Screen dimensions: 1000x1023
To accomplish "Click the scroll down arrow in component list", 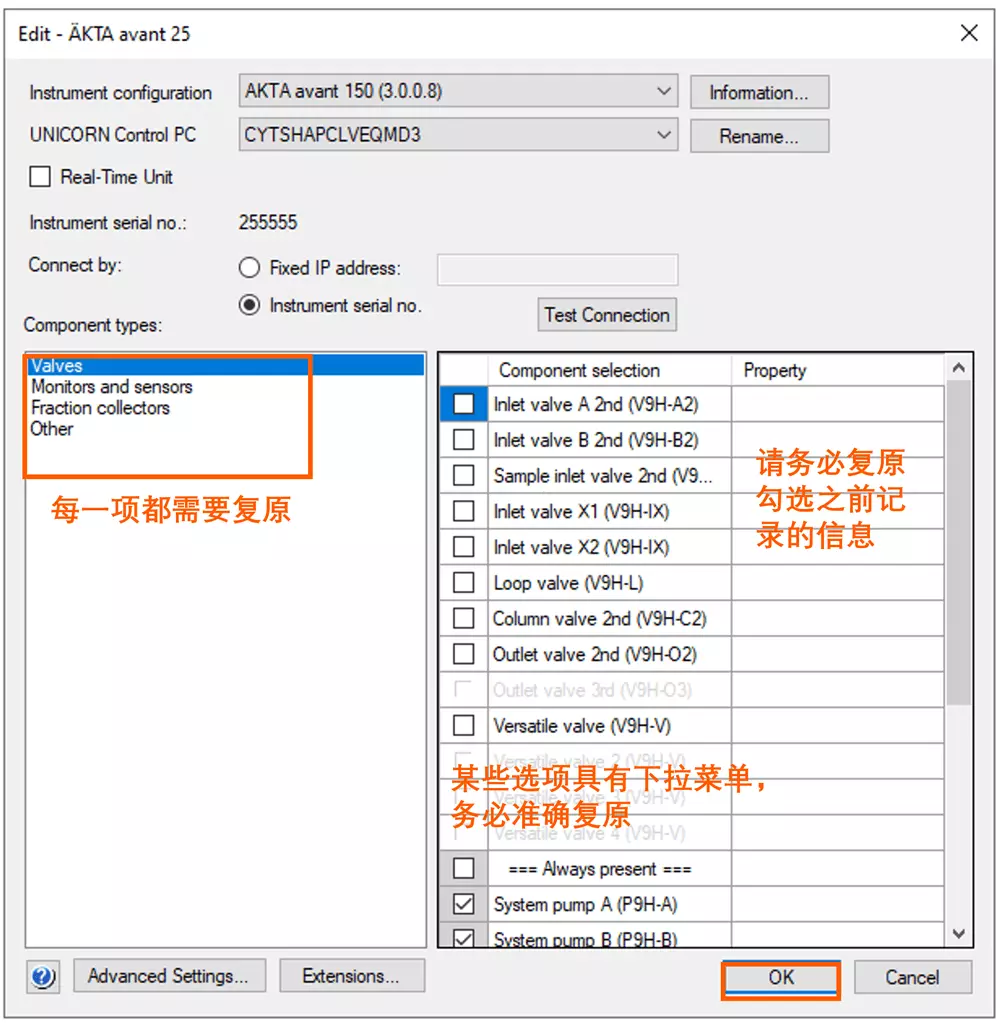I will (x=959, y=934).
